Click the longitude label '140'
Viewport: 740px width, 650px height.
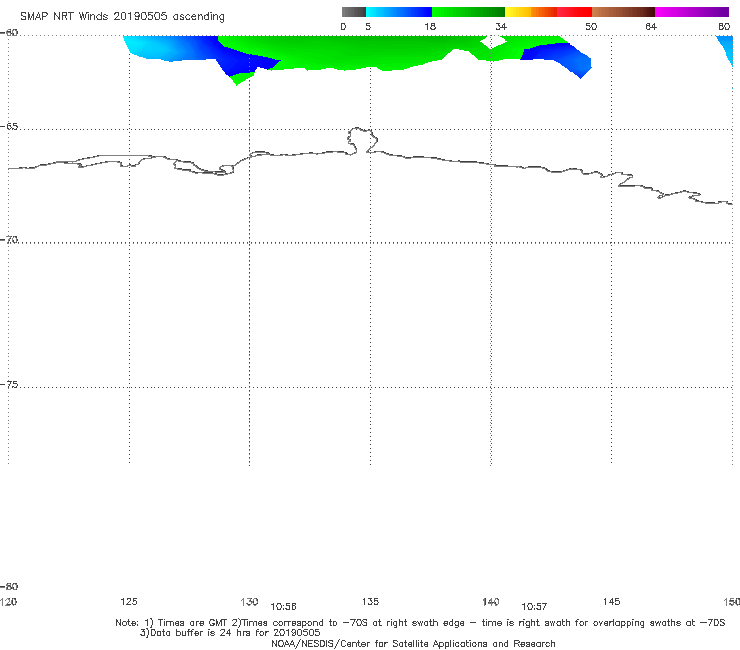coord(491,601)
